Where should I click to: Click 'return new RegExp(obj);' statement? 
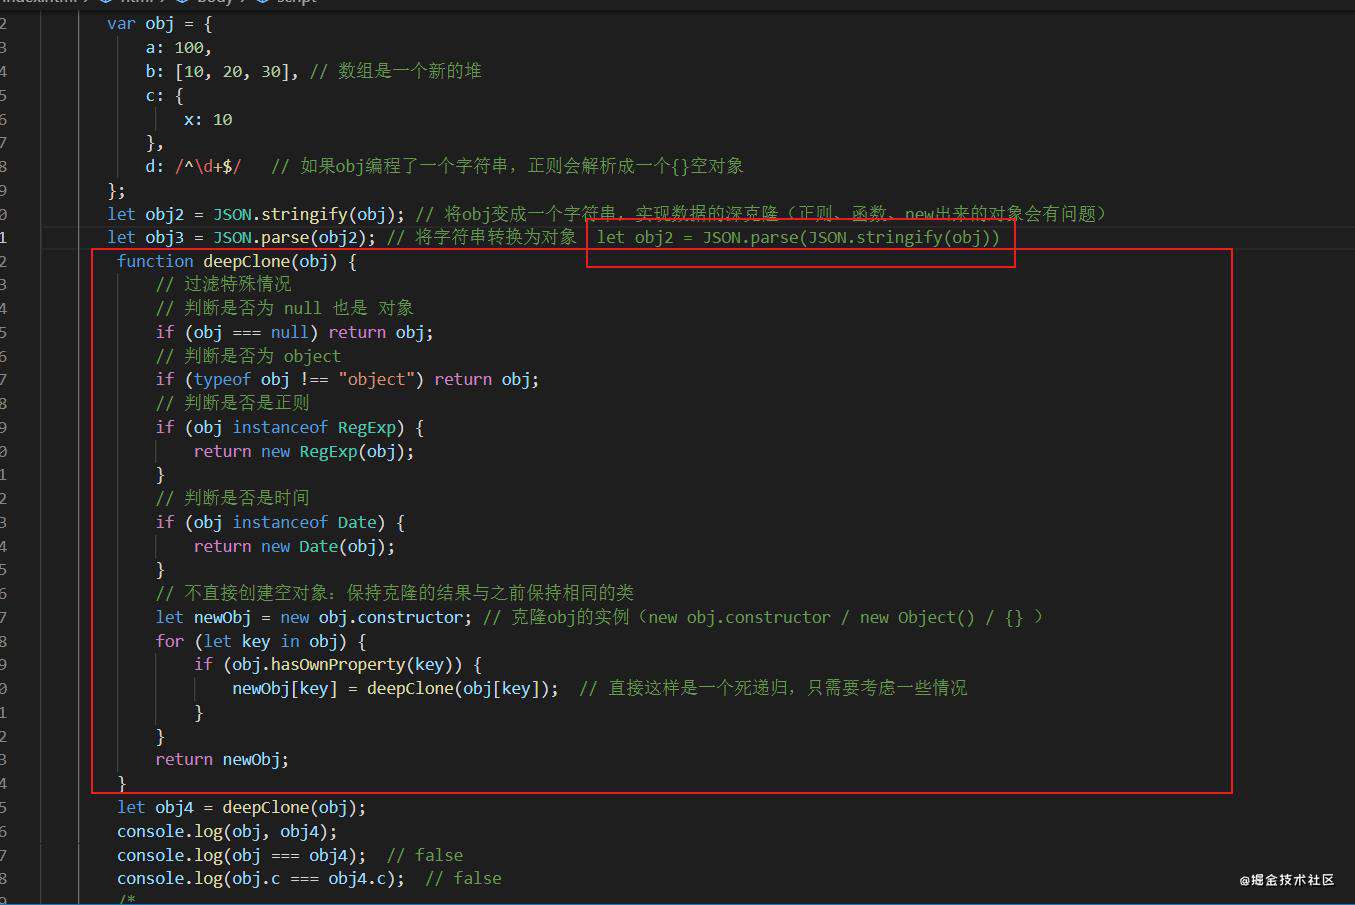pyautogui.click(x=304, y=451)
